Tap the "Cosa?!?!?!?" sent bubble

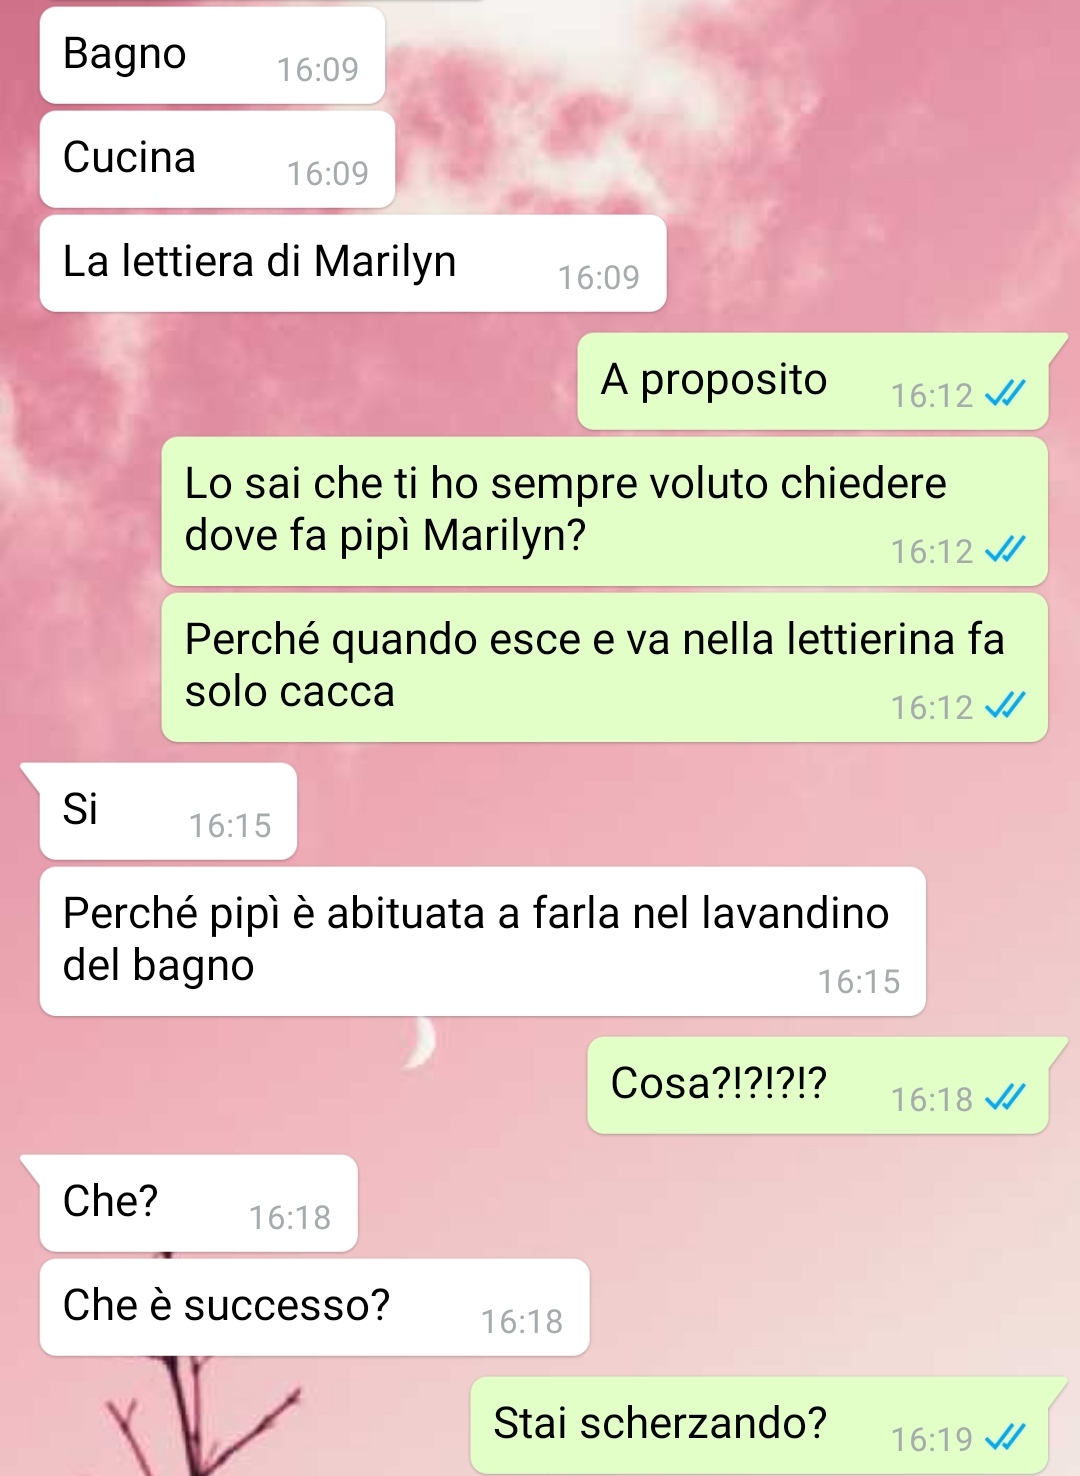pyautogui.click(x=818, y=1085)
